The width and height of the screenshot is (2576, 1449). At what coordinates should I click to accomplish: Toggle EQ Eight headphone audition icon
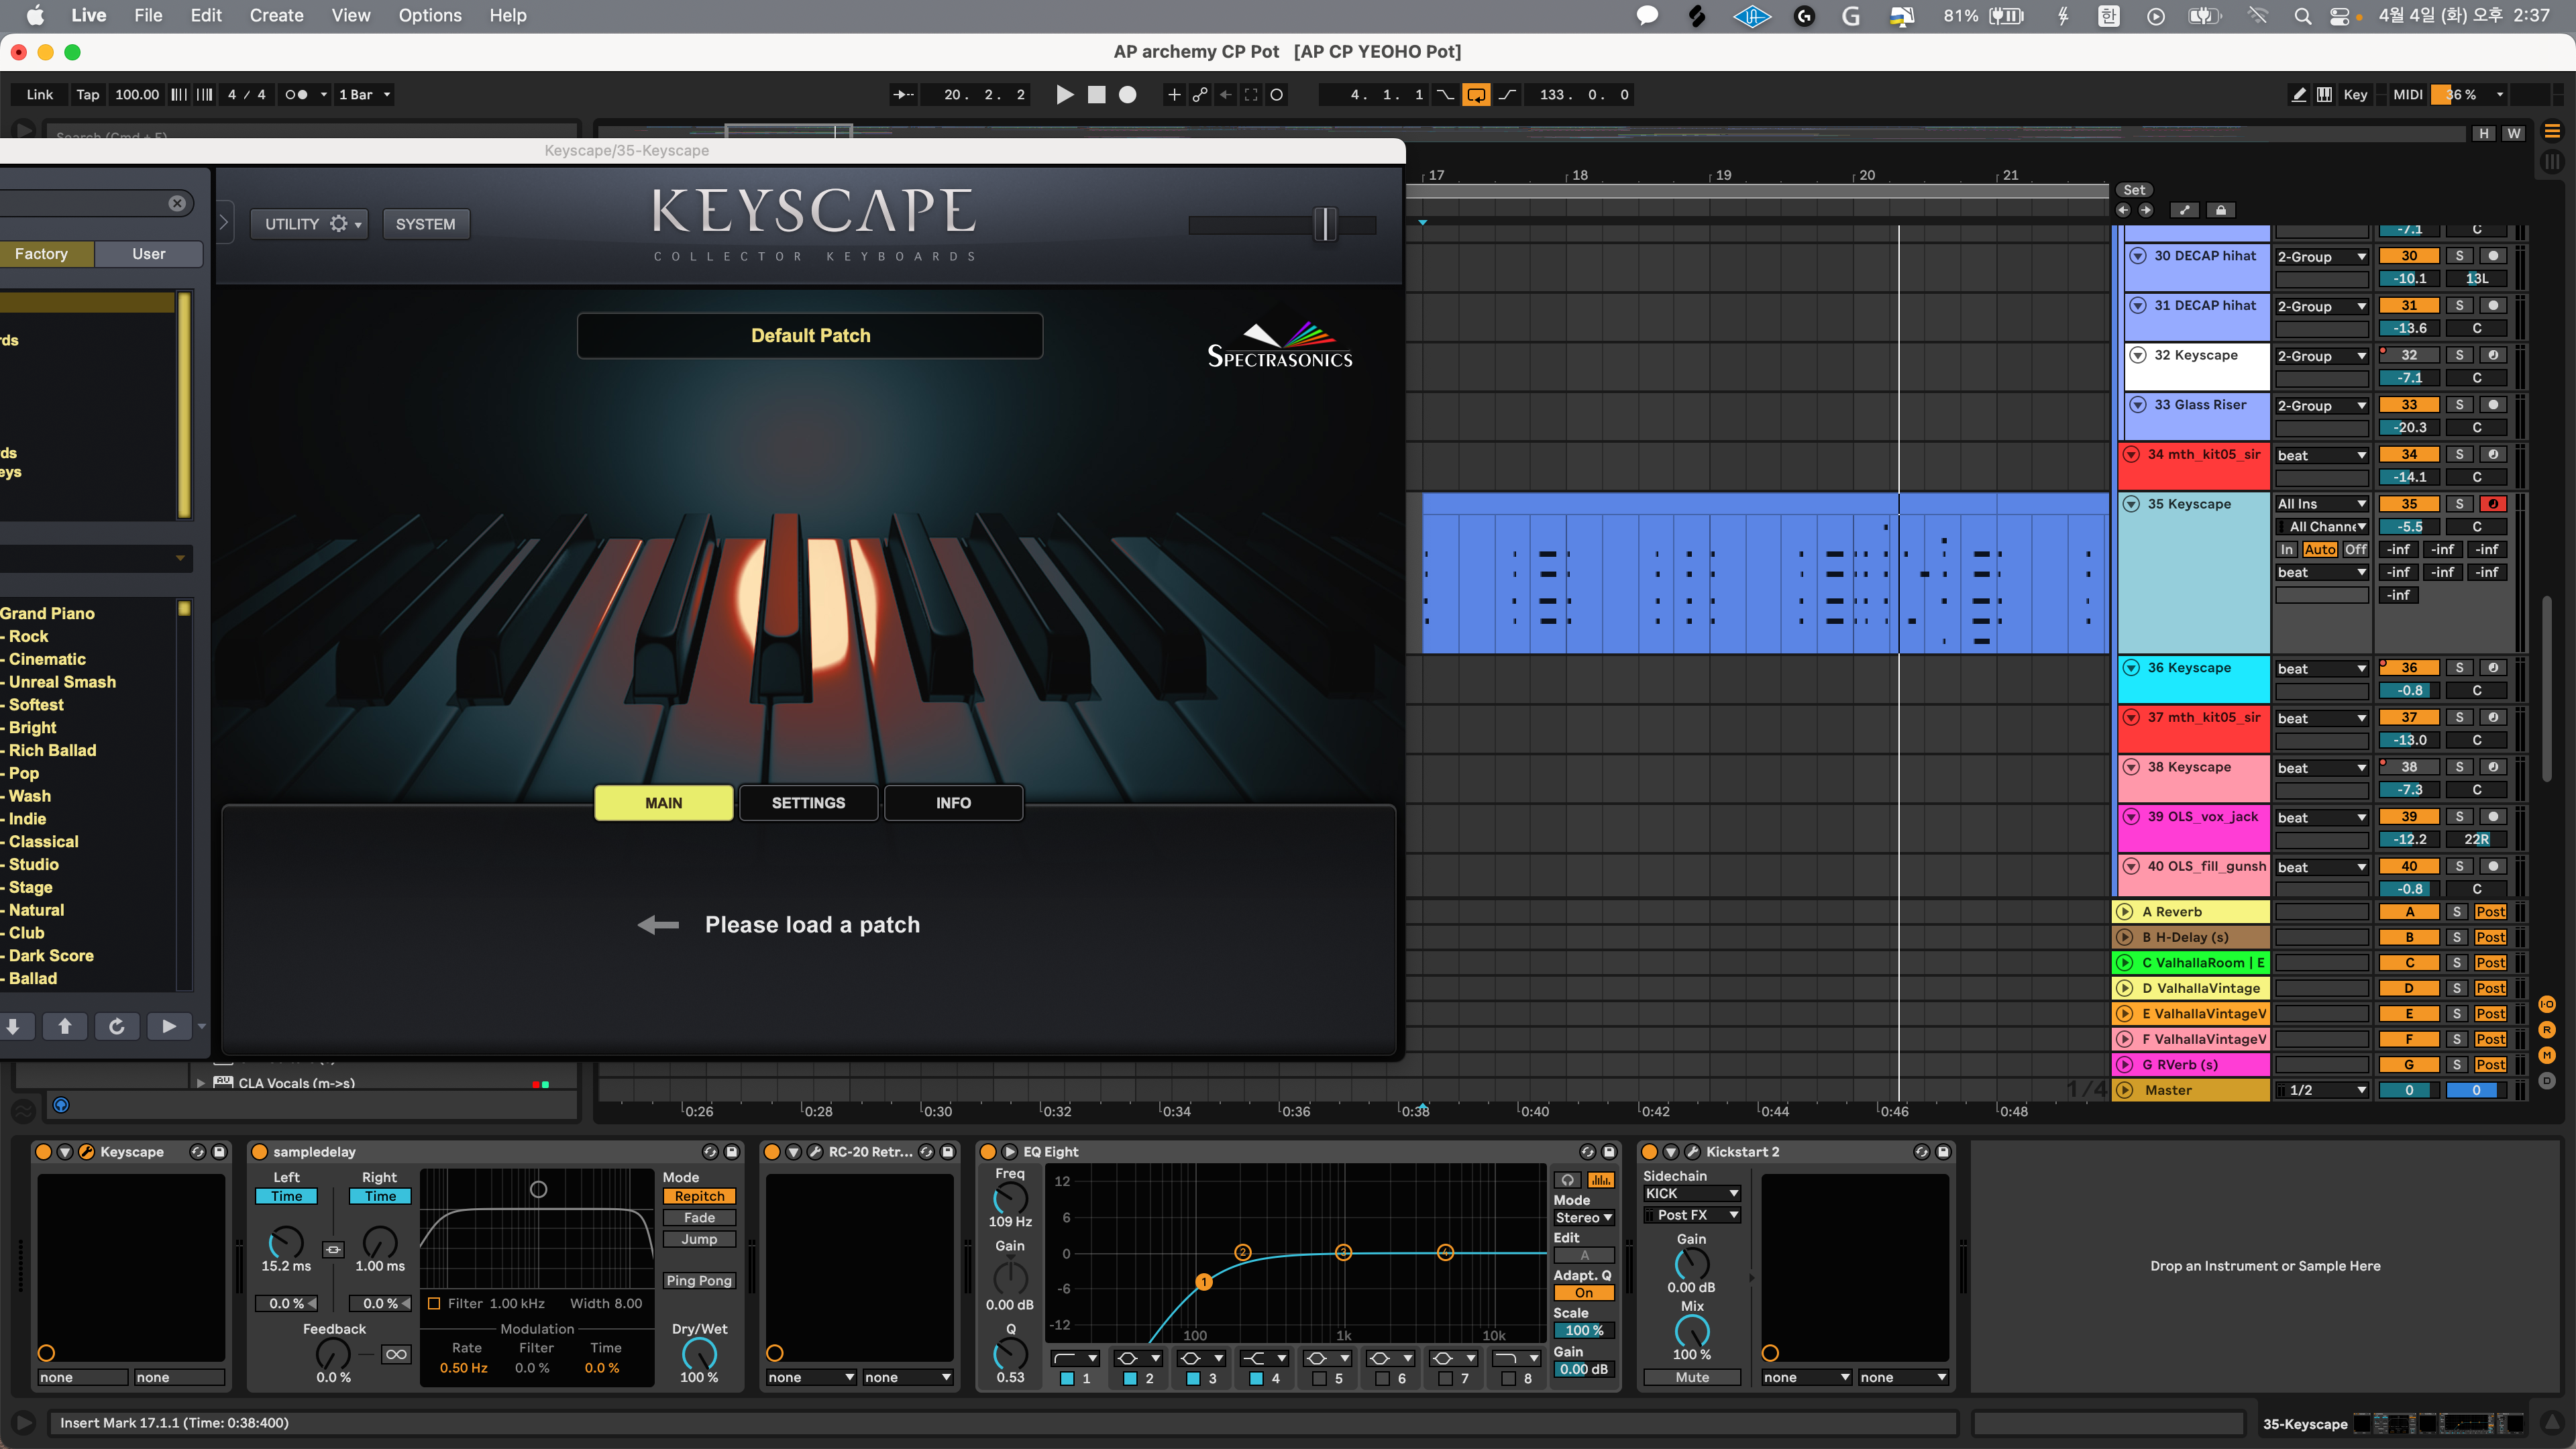(x=1567, y=1180)
